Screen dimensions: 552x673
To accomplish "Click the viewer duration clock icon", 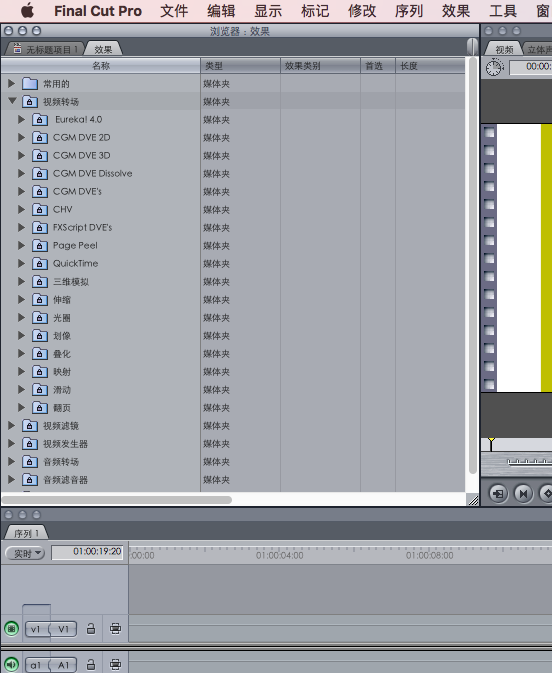I will pos(494,67).
